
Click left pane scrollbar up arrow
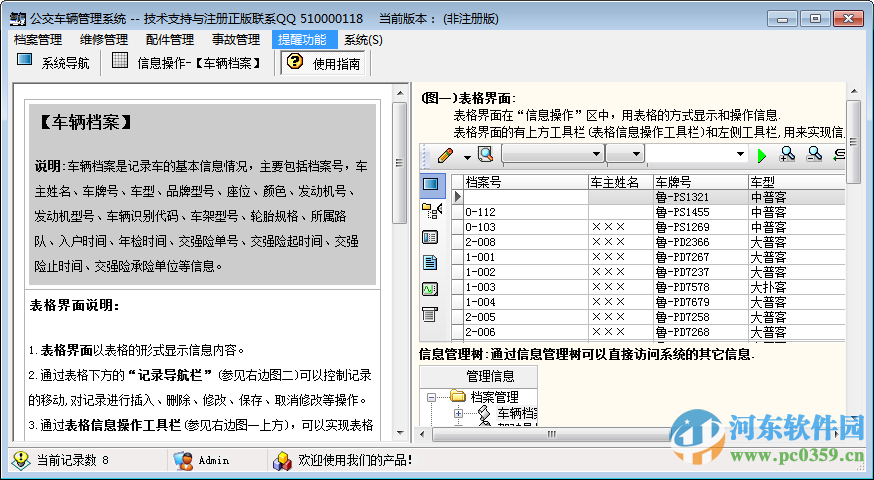(400, 93)
